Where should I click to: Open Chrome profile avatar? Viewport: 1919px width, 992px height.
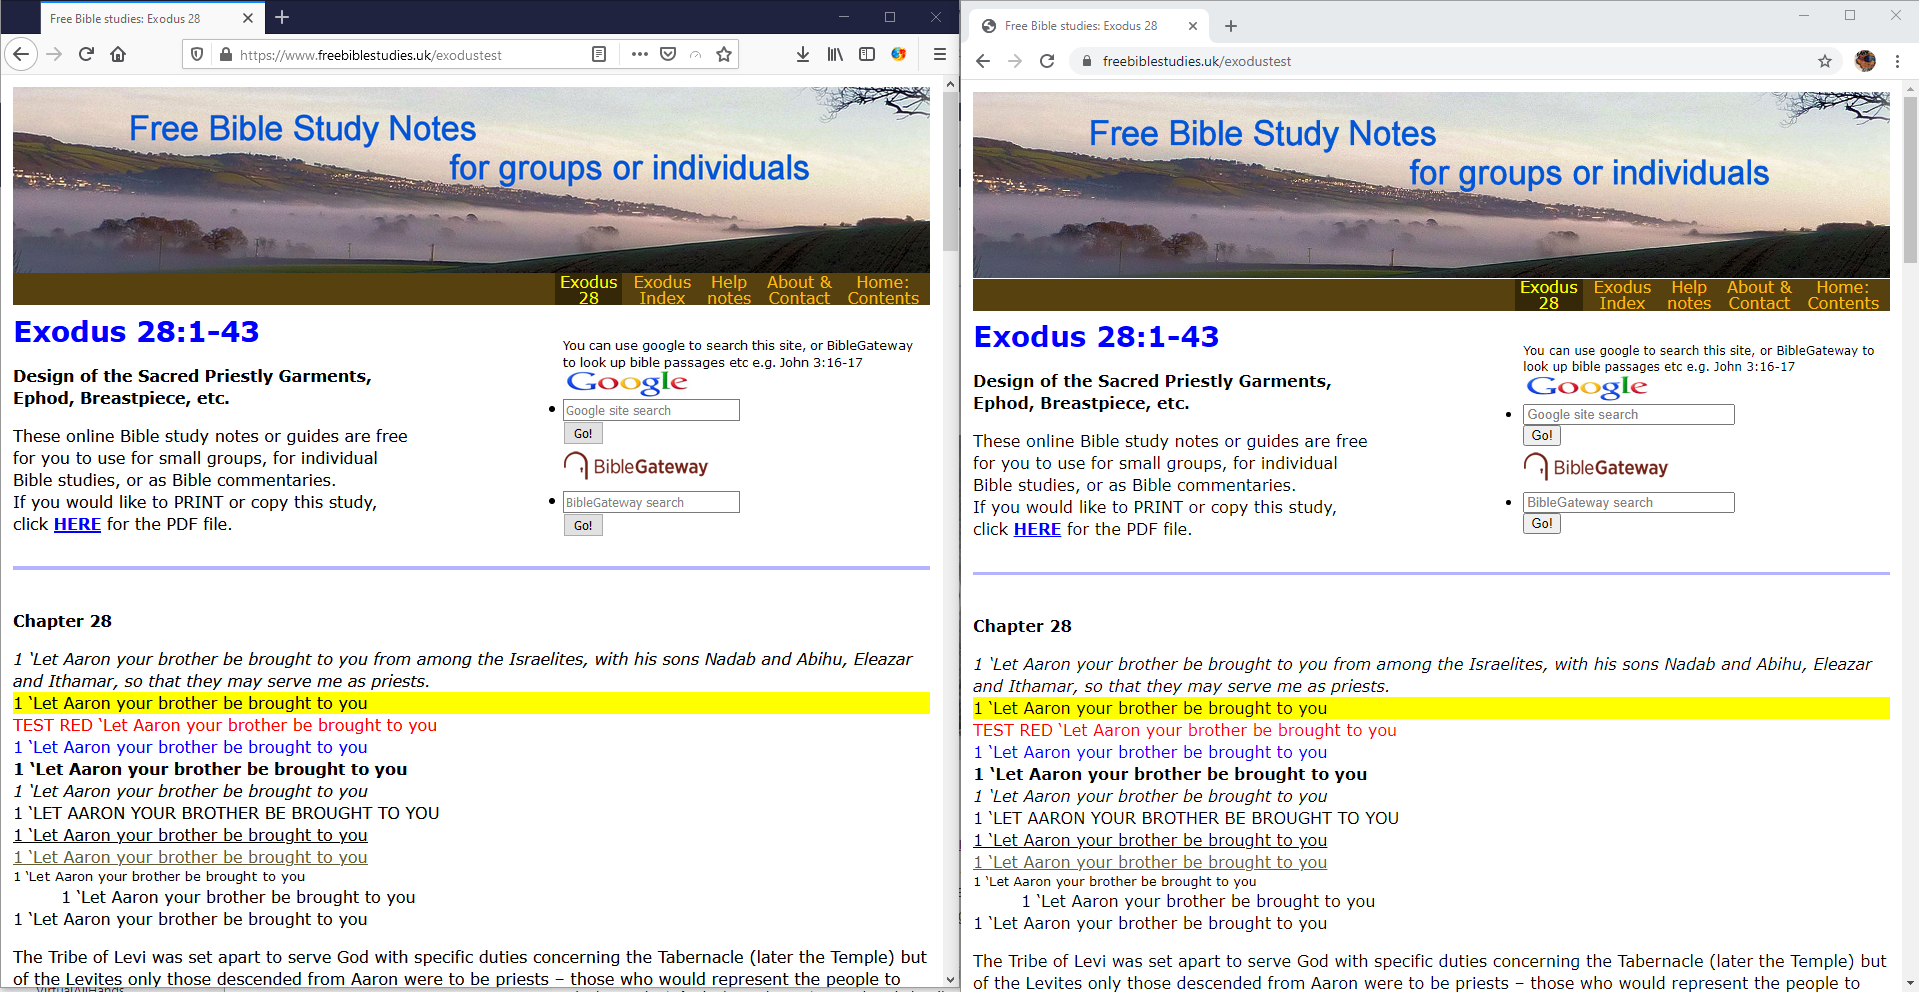tap(1865, 61)
